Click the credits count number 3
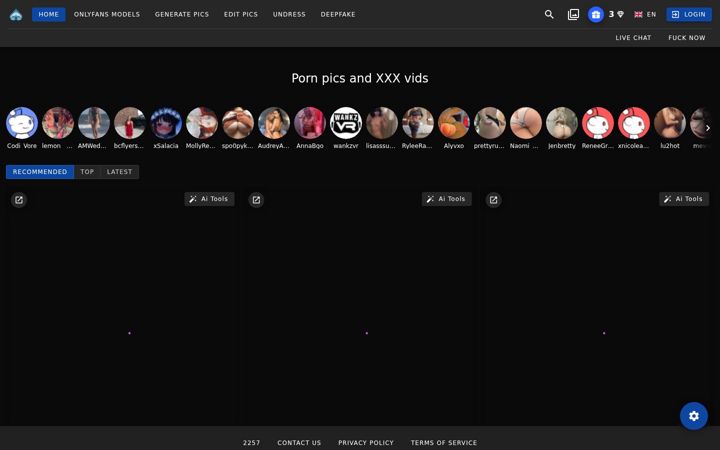This screenshot has width=720, height=450. 611,15
